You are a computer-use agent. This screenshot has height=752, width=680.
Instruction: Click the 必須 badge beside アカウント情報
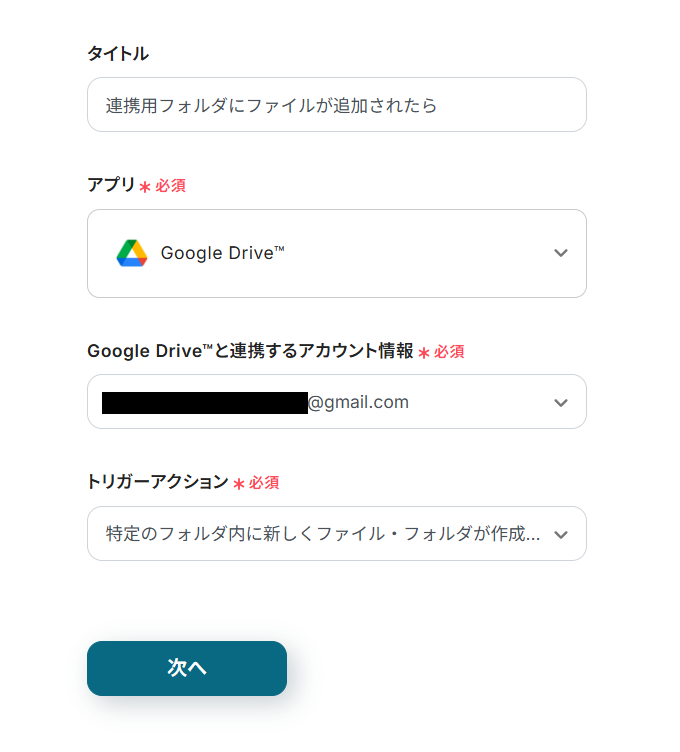(x=449, y=352)
